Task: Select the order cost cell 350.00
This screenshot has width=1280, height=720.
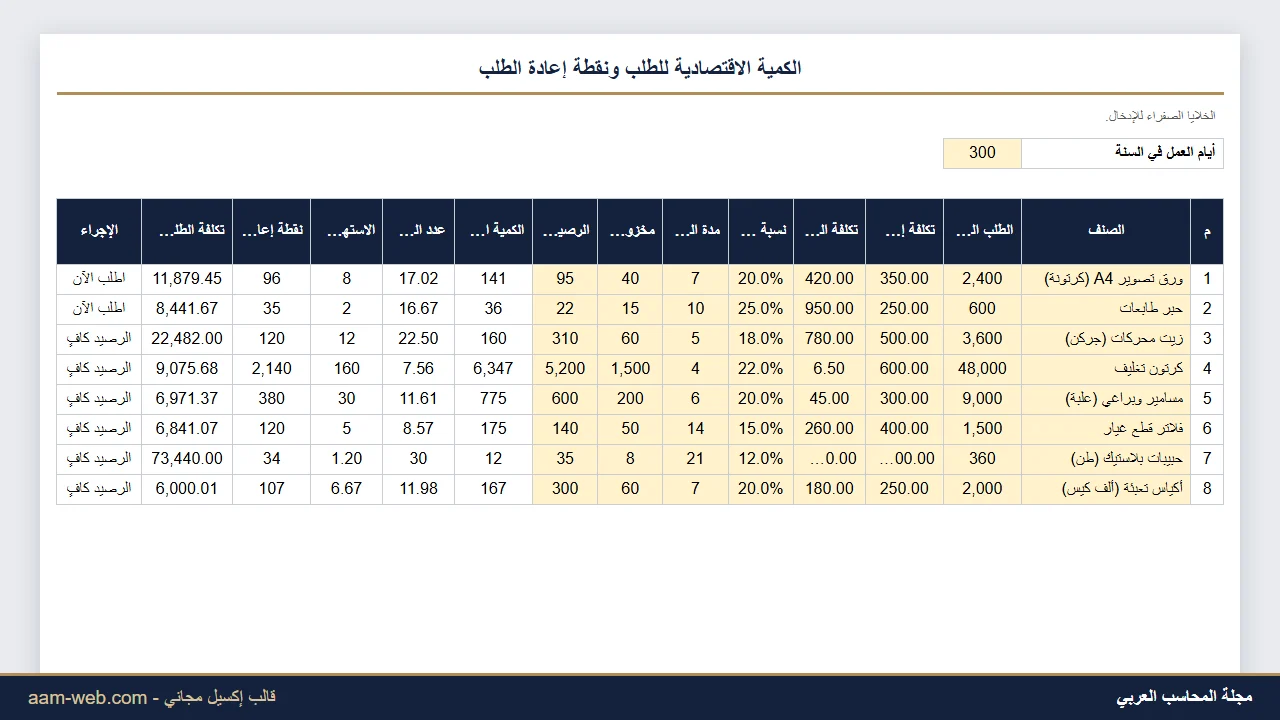Action: point(904,279)
